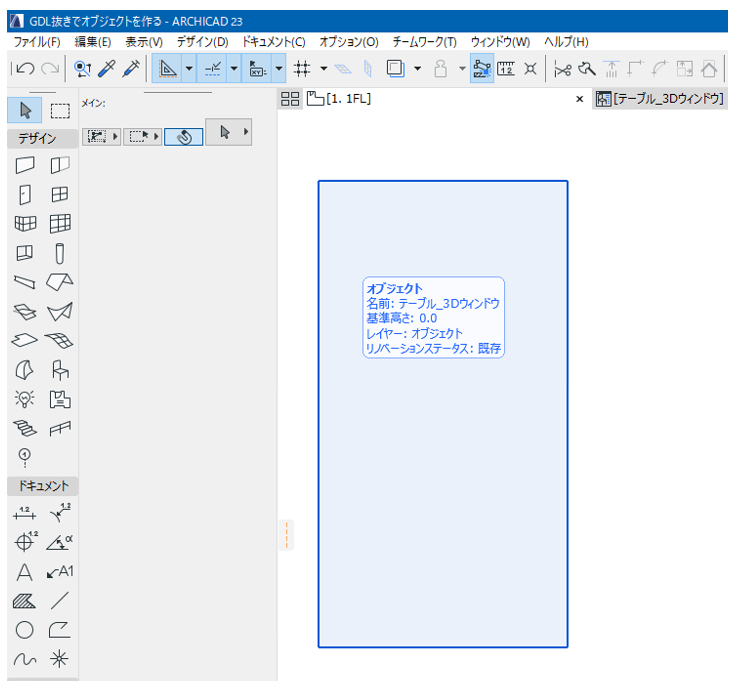
Task: Select the Stair tool
Action: (25, 428)
